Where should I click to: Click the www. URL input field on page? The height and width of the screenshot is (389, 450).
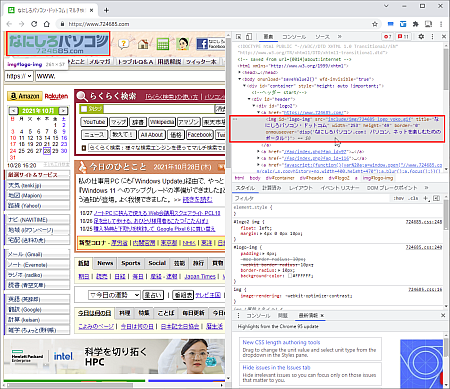[130, 76]
